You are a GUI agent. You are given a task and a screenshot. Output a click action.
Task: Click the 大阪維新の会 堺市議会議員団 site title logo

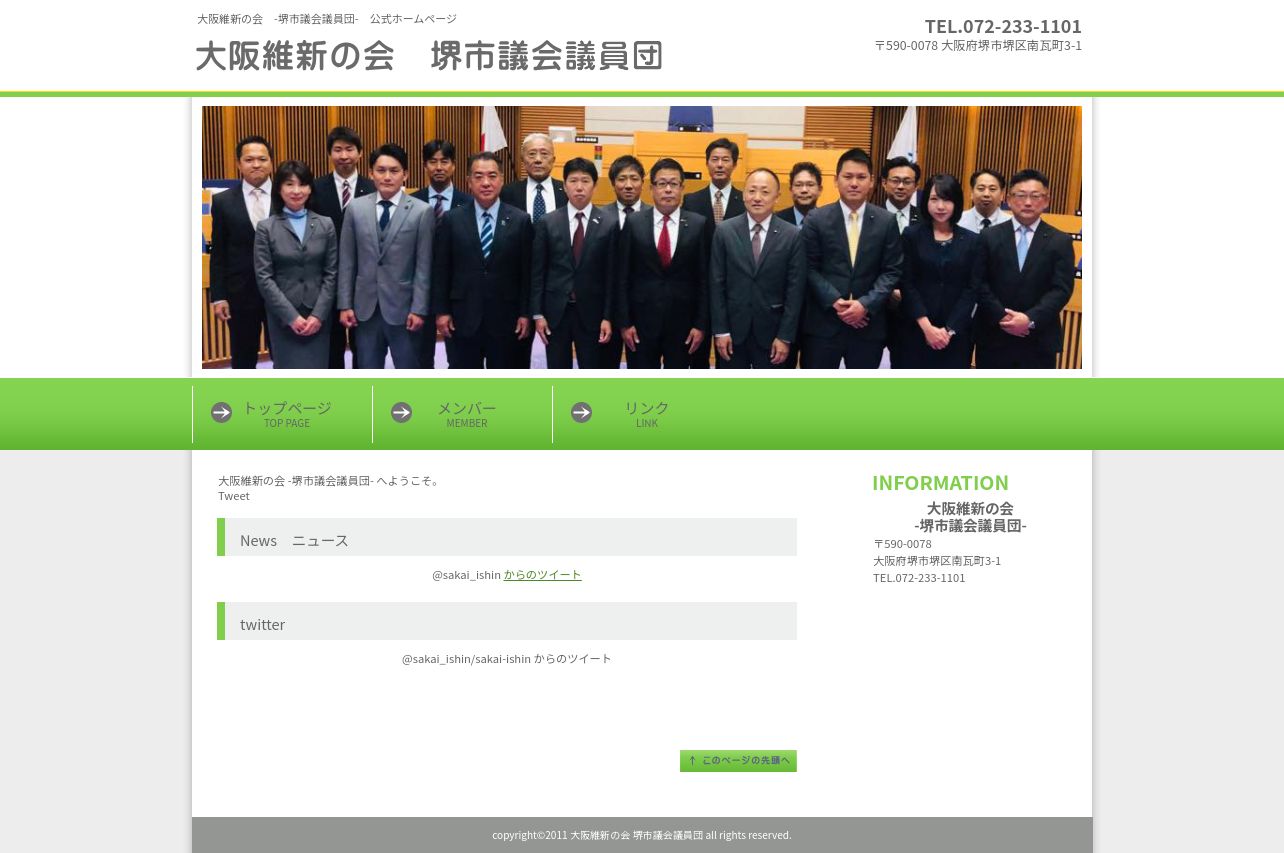click(x=429, y=56)
